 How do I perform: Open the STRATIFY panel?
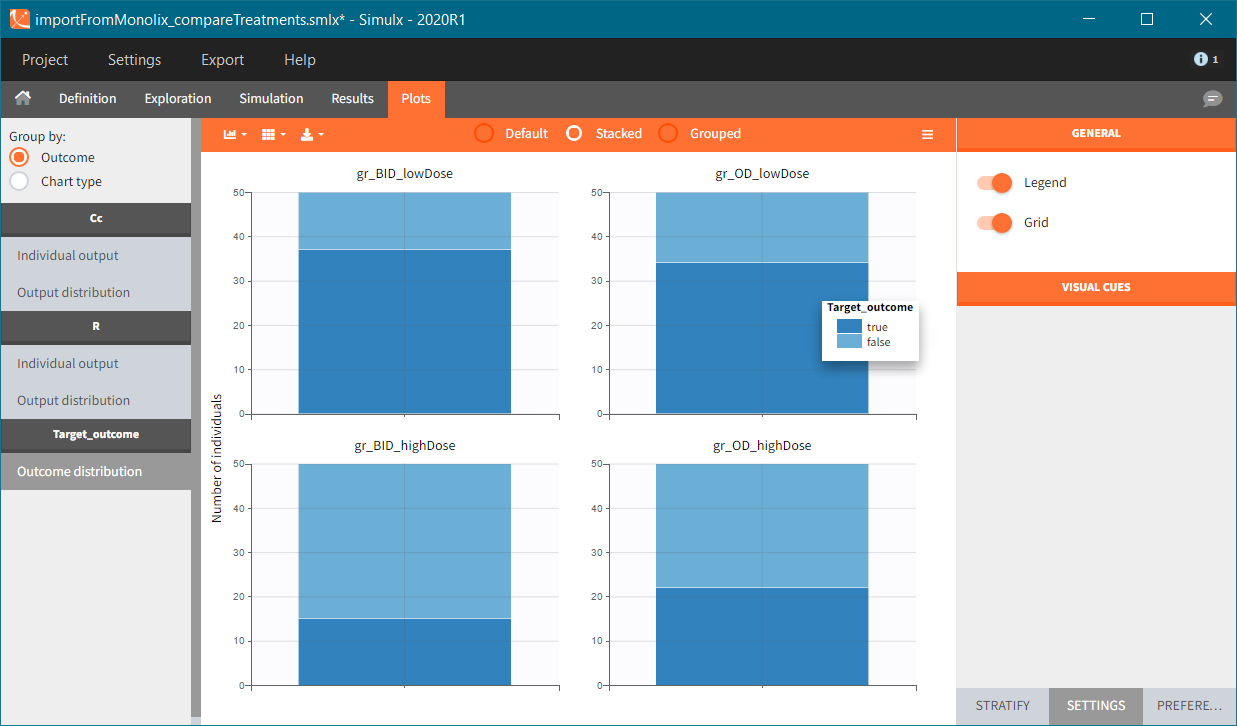pos(1001,705)
